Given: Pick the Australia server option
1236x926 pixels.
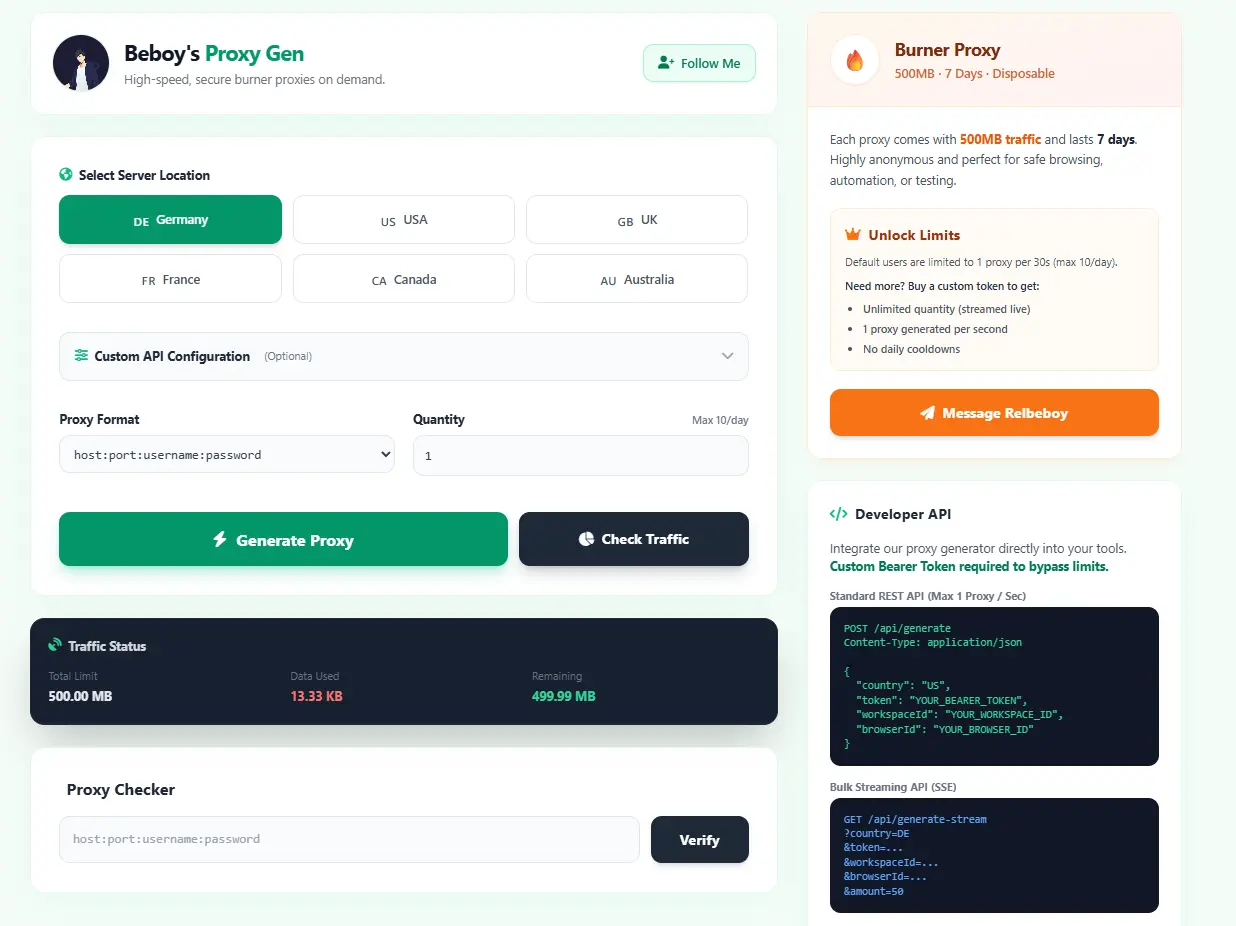Looking at the screenshot, I should [637, 279].
